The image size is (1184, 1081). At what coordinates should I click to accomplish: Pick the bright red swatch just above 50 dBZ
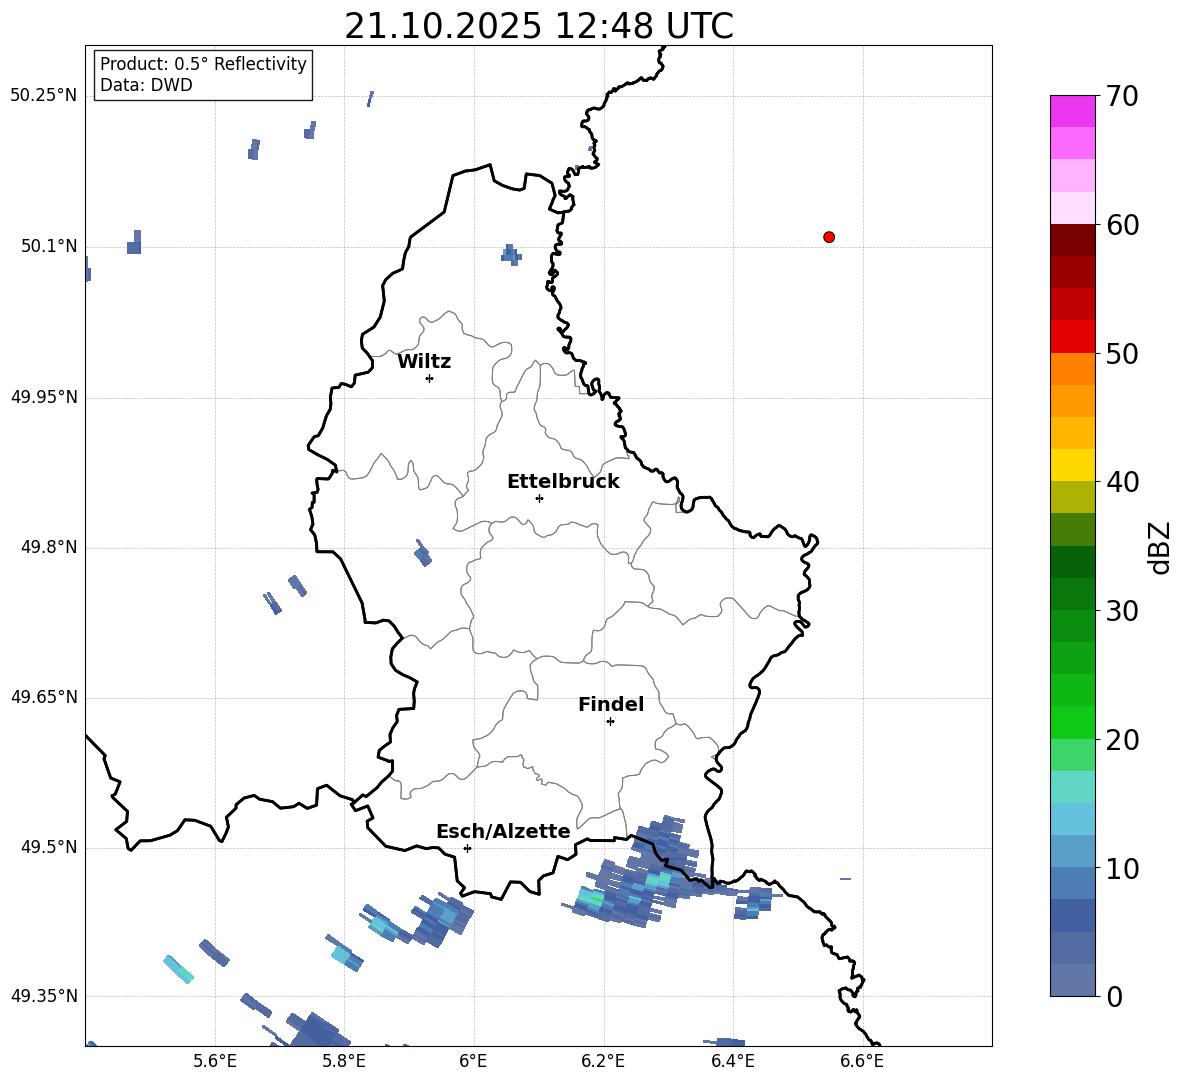pos(1073,337)
